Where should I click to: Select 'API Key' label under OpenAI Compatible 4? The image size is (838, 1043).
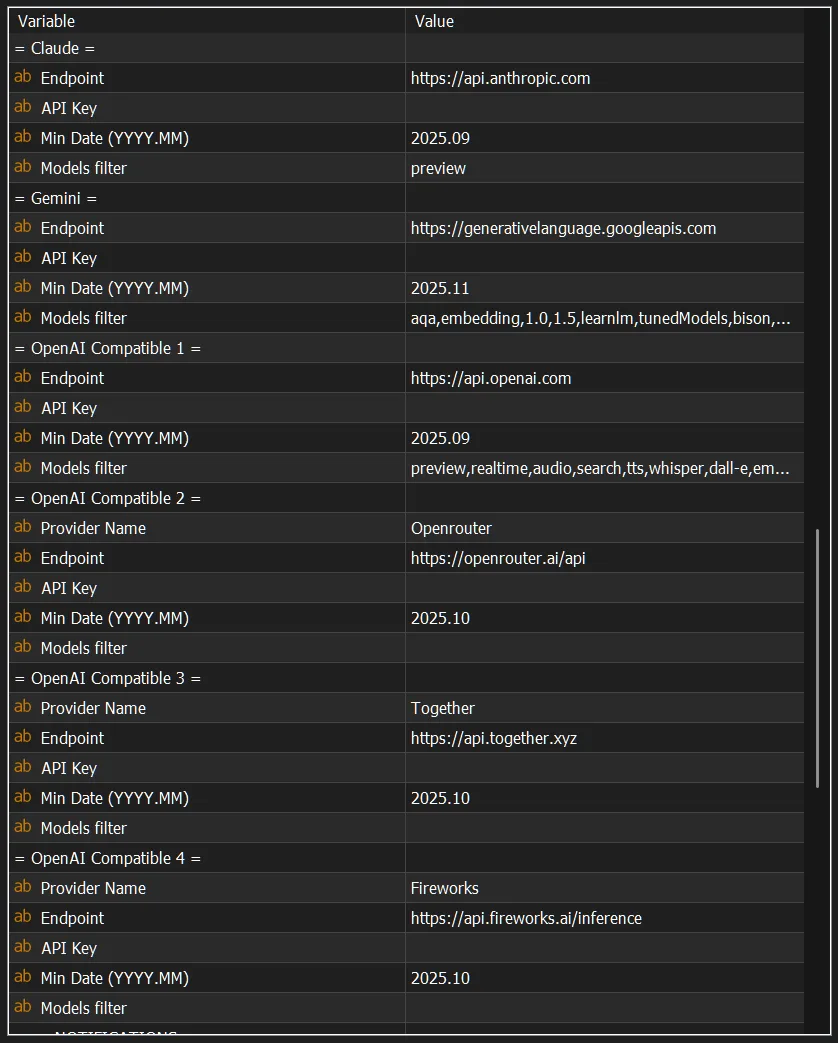(69, 949)
